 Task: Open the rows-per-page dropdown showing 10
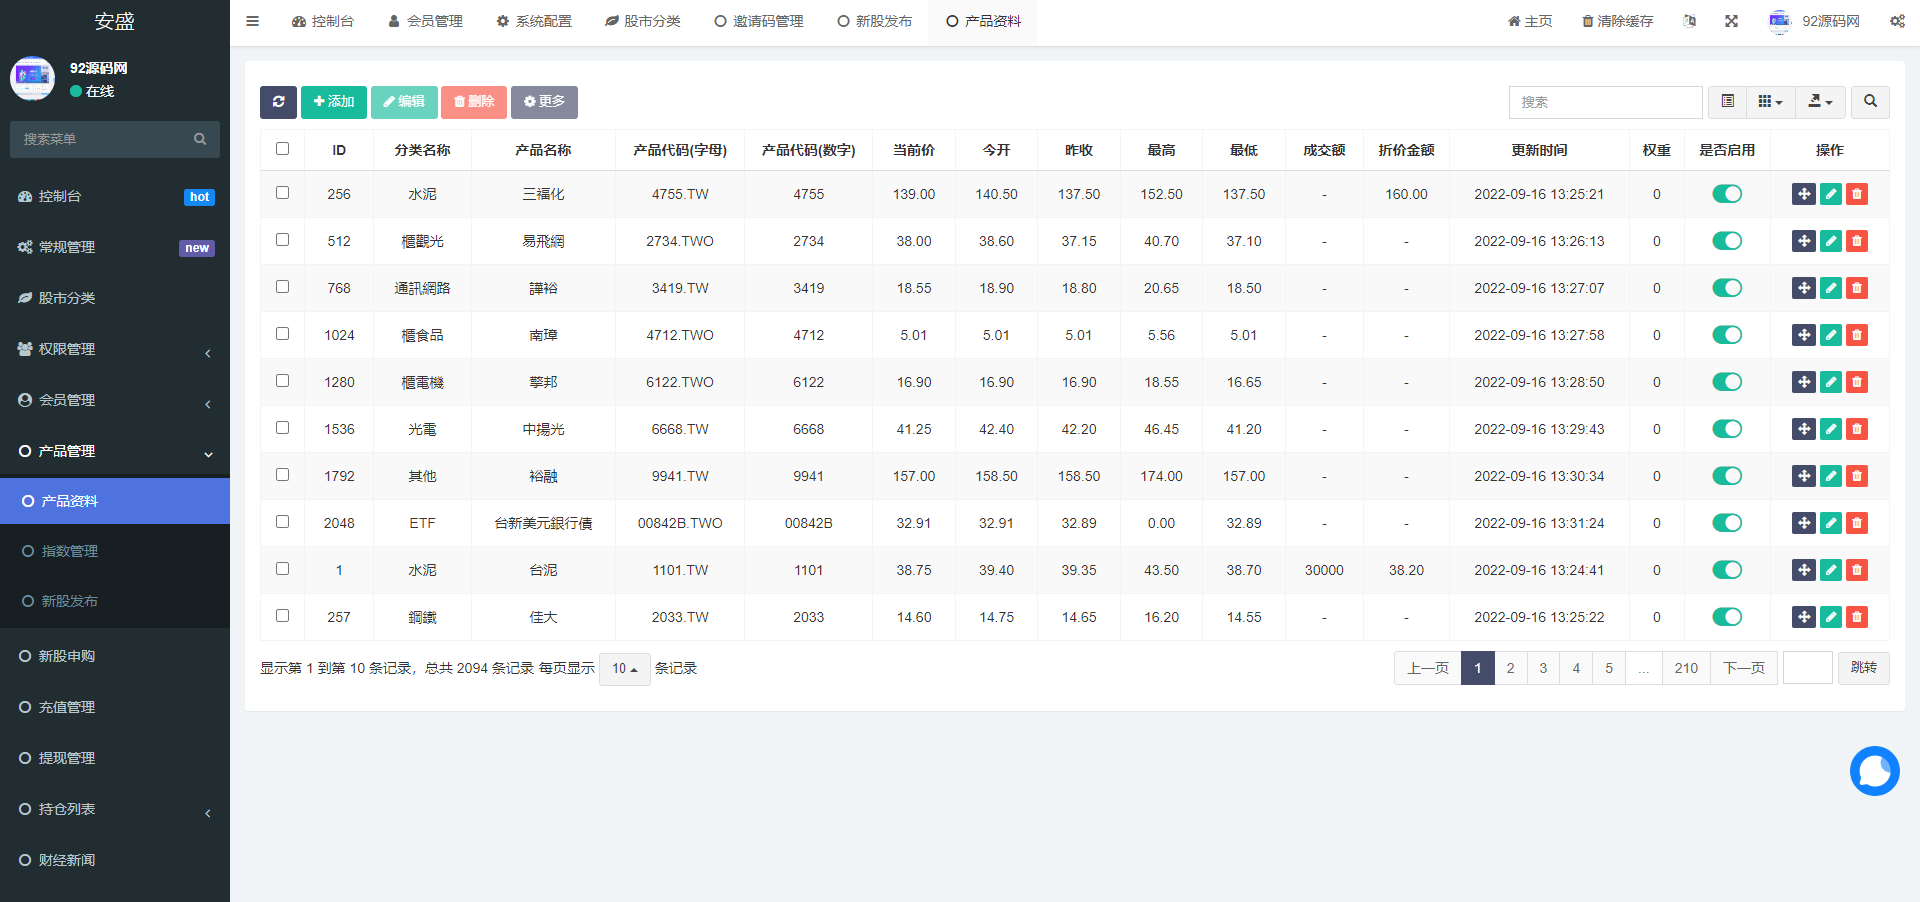(x=625, y=669)
